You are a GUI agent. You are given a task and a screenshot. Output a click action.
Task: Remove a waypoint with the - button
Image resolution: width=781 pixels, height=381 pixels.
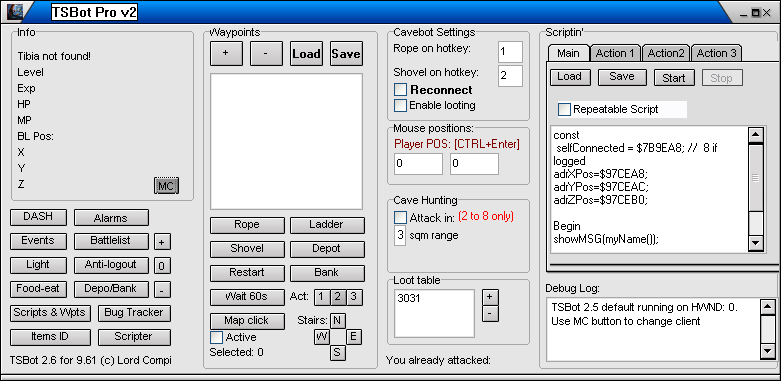(266, 53)
